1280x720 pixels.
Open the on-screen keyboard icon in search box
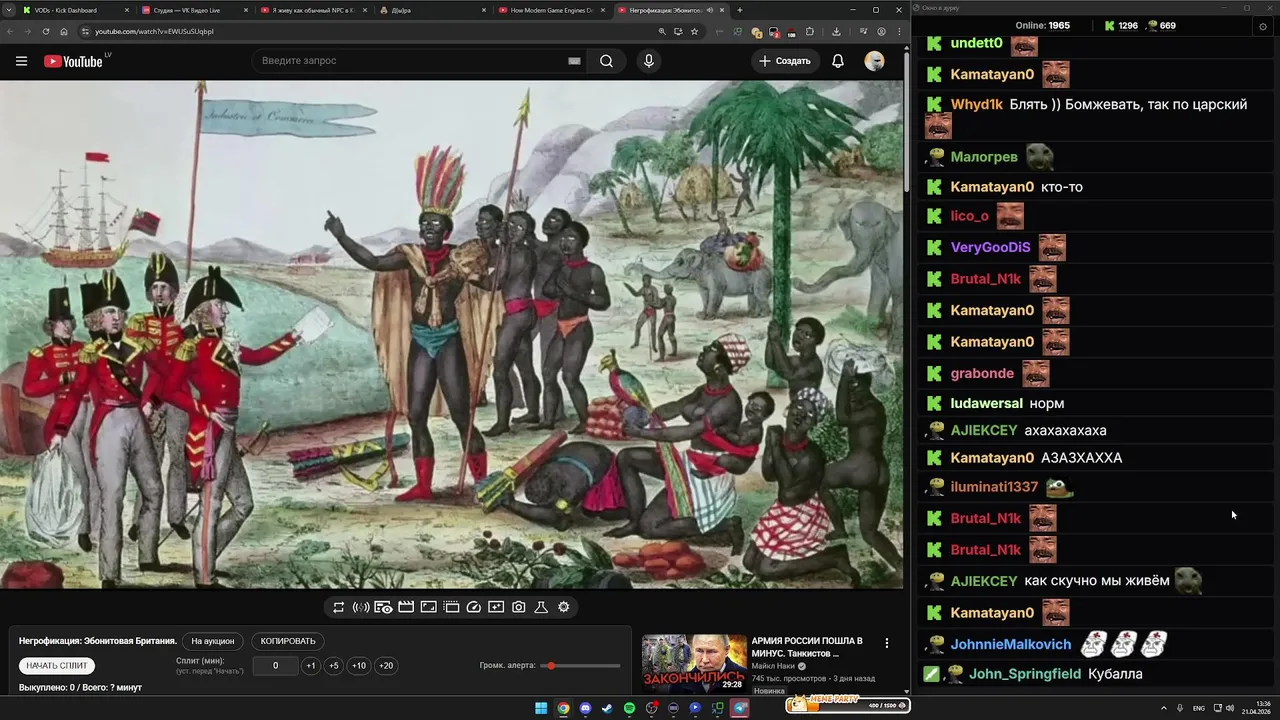point(574,61)
